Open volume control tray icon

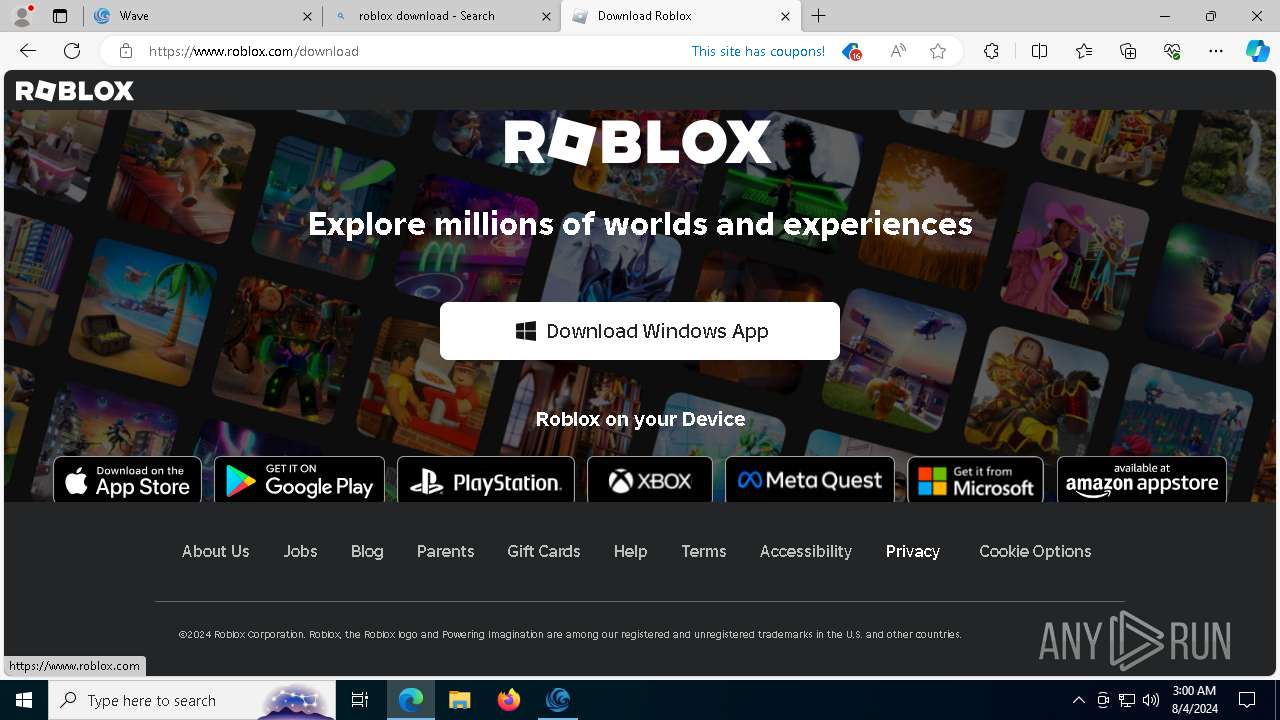pyautogui.click(x=1151, y=700)
